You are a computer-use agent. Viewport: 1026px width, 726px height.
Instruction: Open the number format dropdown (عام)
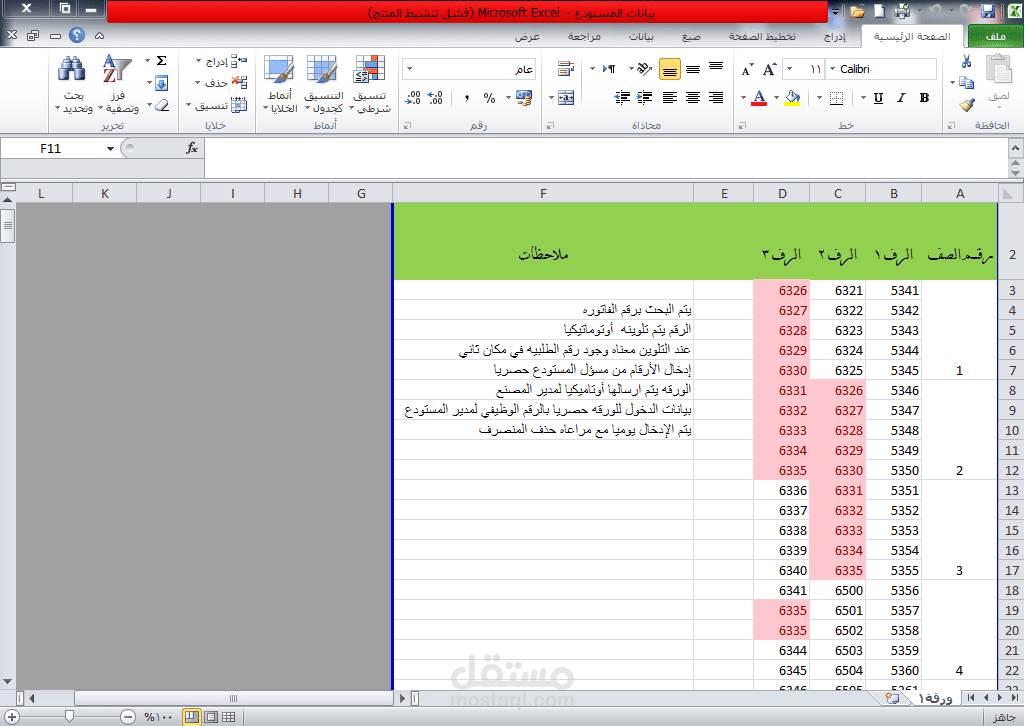pos(410,69)
